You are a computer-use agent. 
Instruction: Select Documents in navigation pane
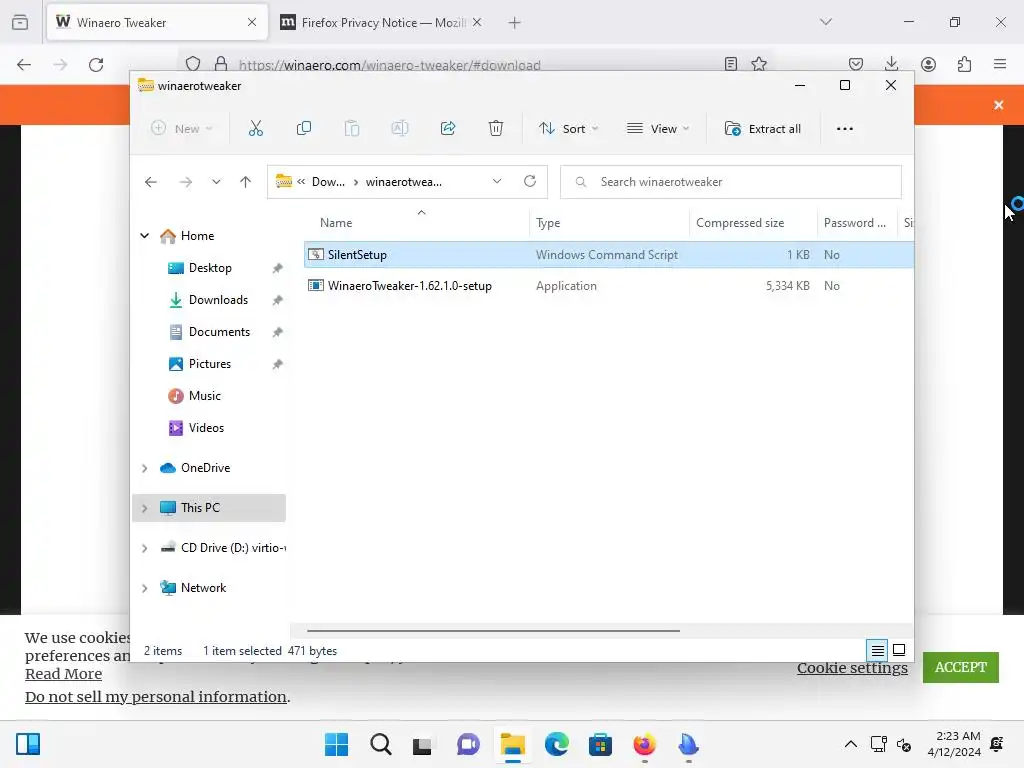(x=219, y=332)
